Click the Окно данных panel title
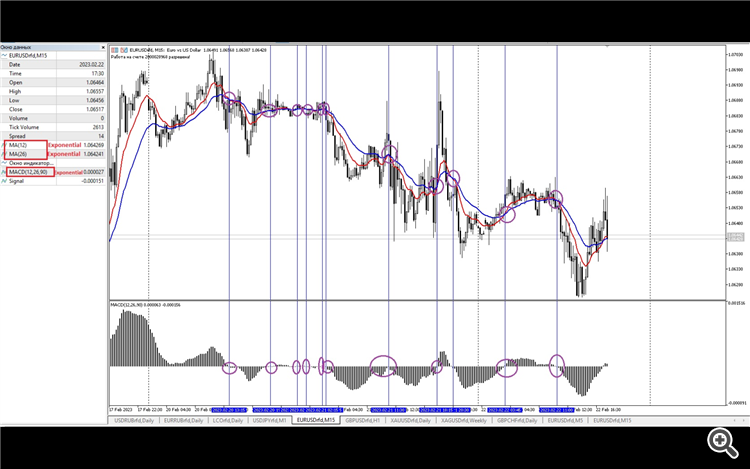Viewport: 750px width, 469px height. tap(15, 47)
